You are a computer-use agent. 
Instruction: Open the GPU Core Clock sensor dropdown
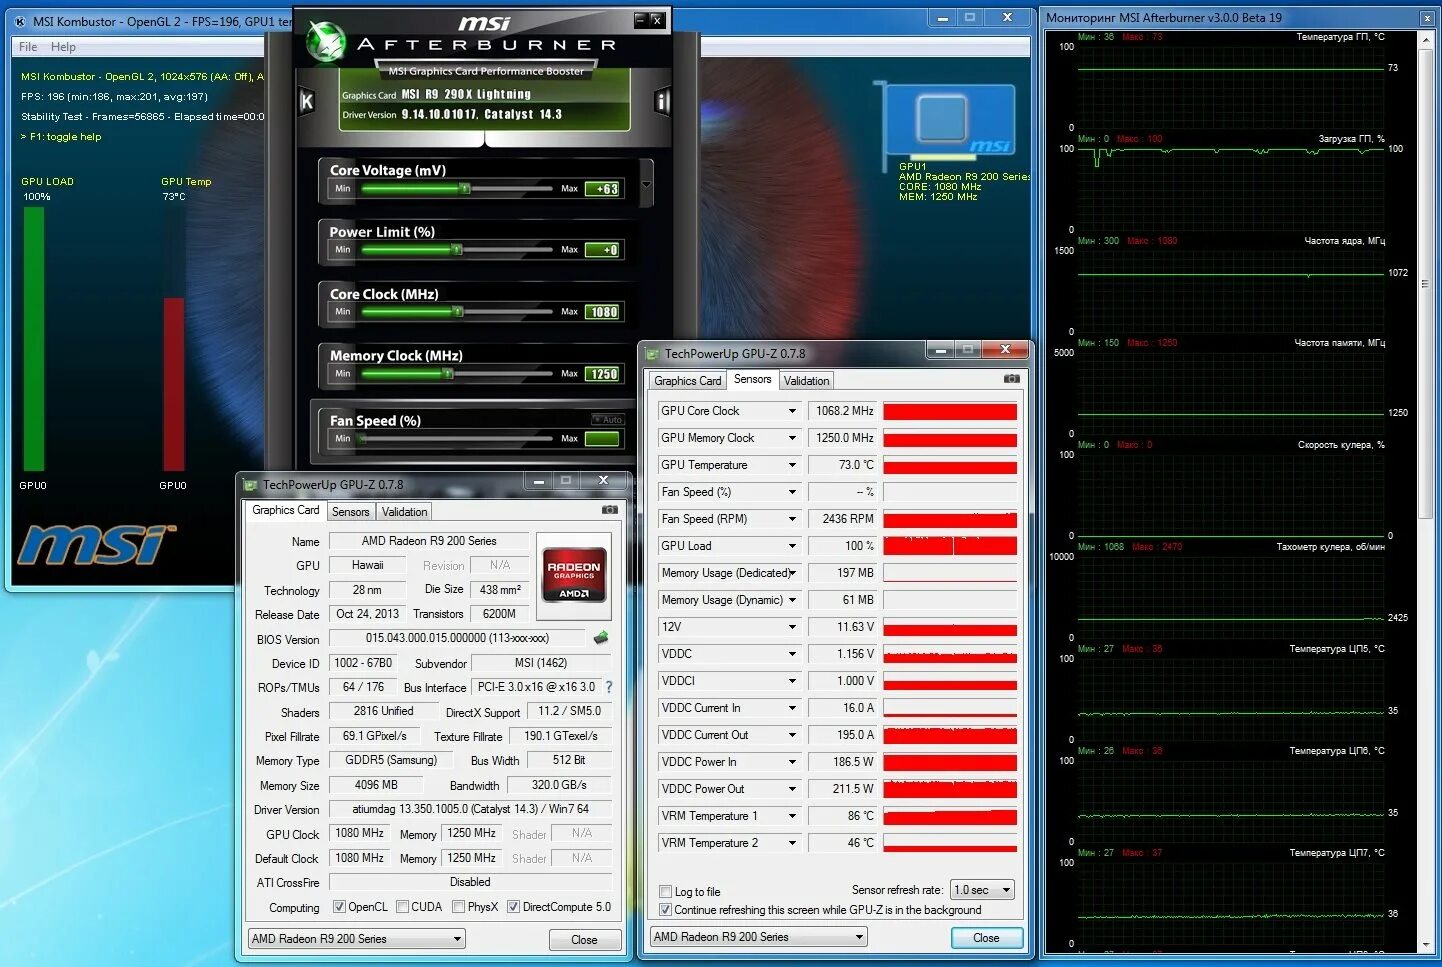[x=792, y=411]
